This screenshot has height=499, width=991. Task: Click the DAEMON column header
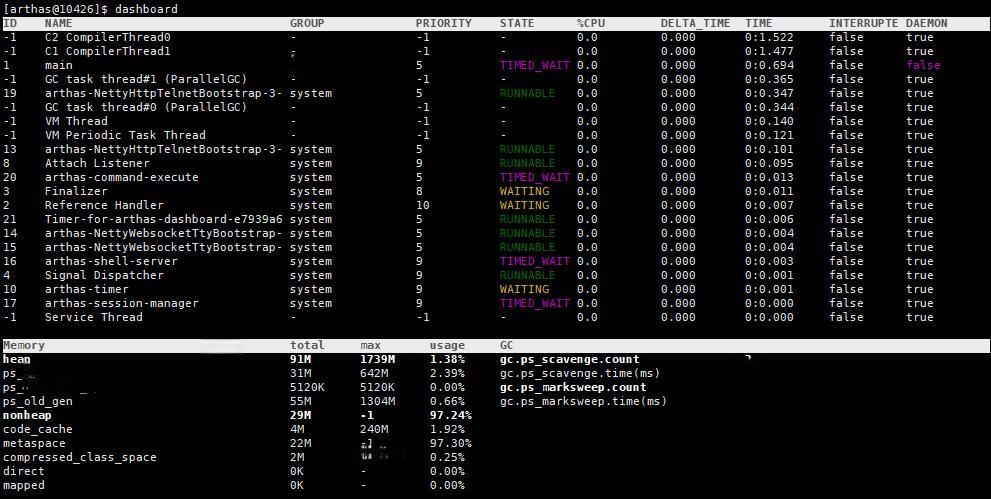click(926, 23)
